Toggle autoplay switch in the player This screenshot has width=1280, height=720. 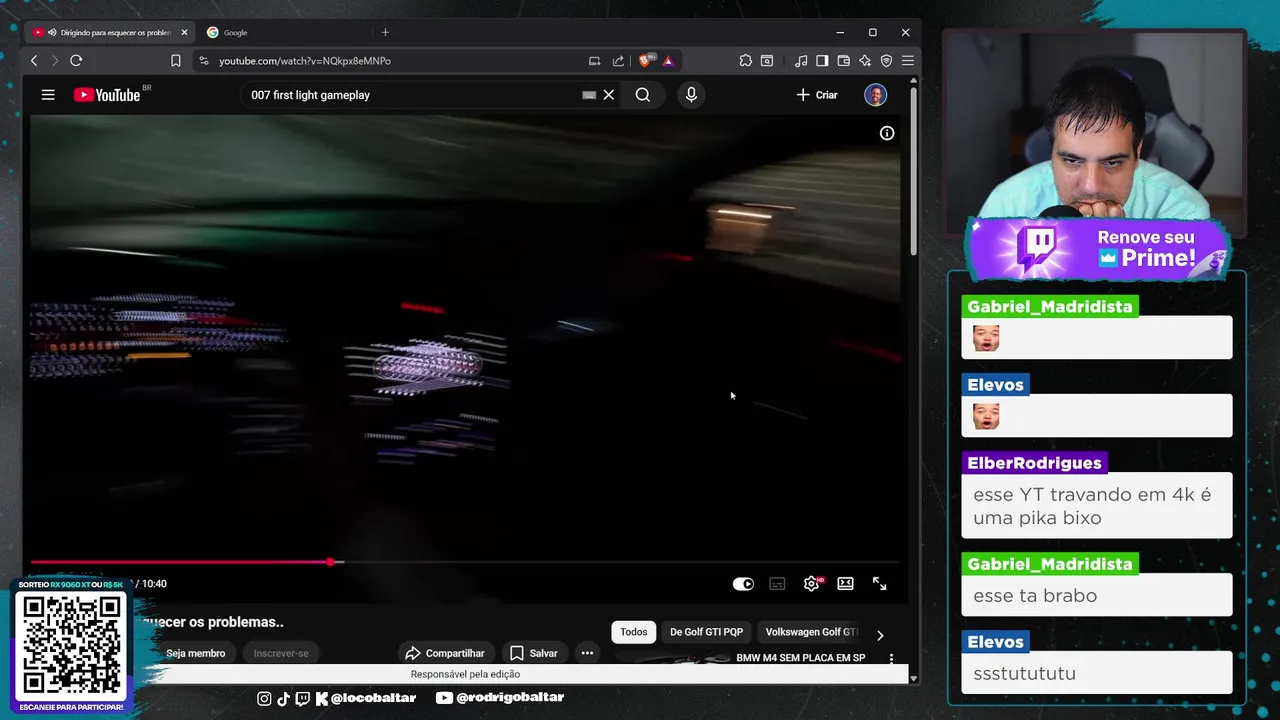743,584
